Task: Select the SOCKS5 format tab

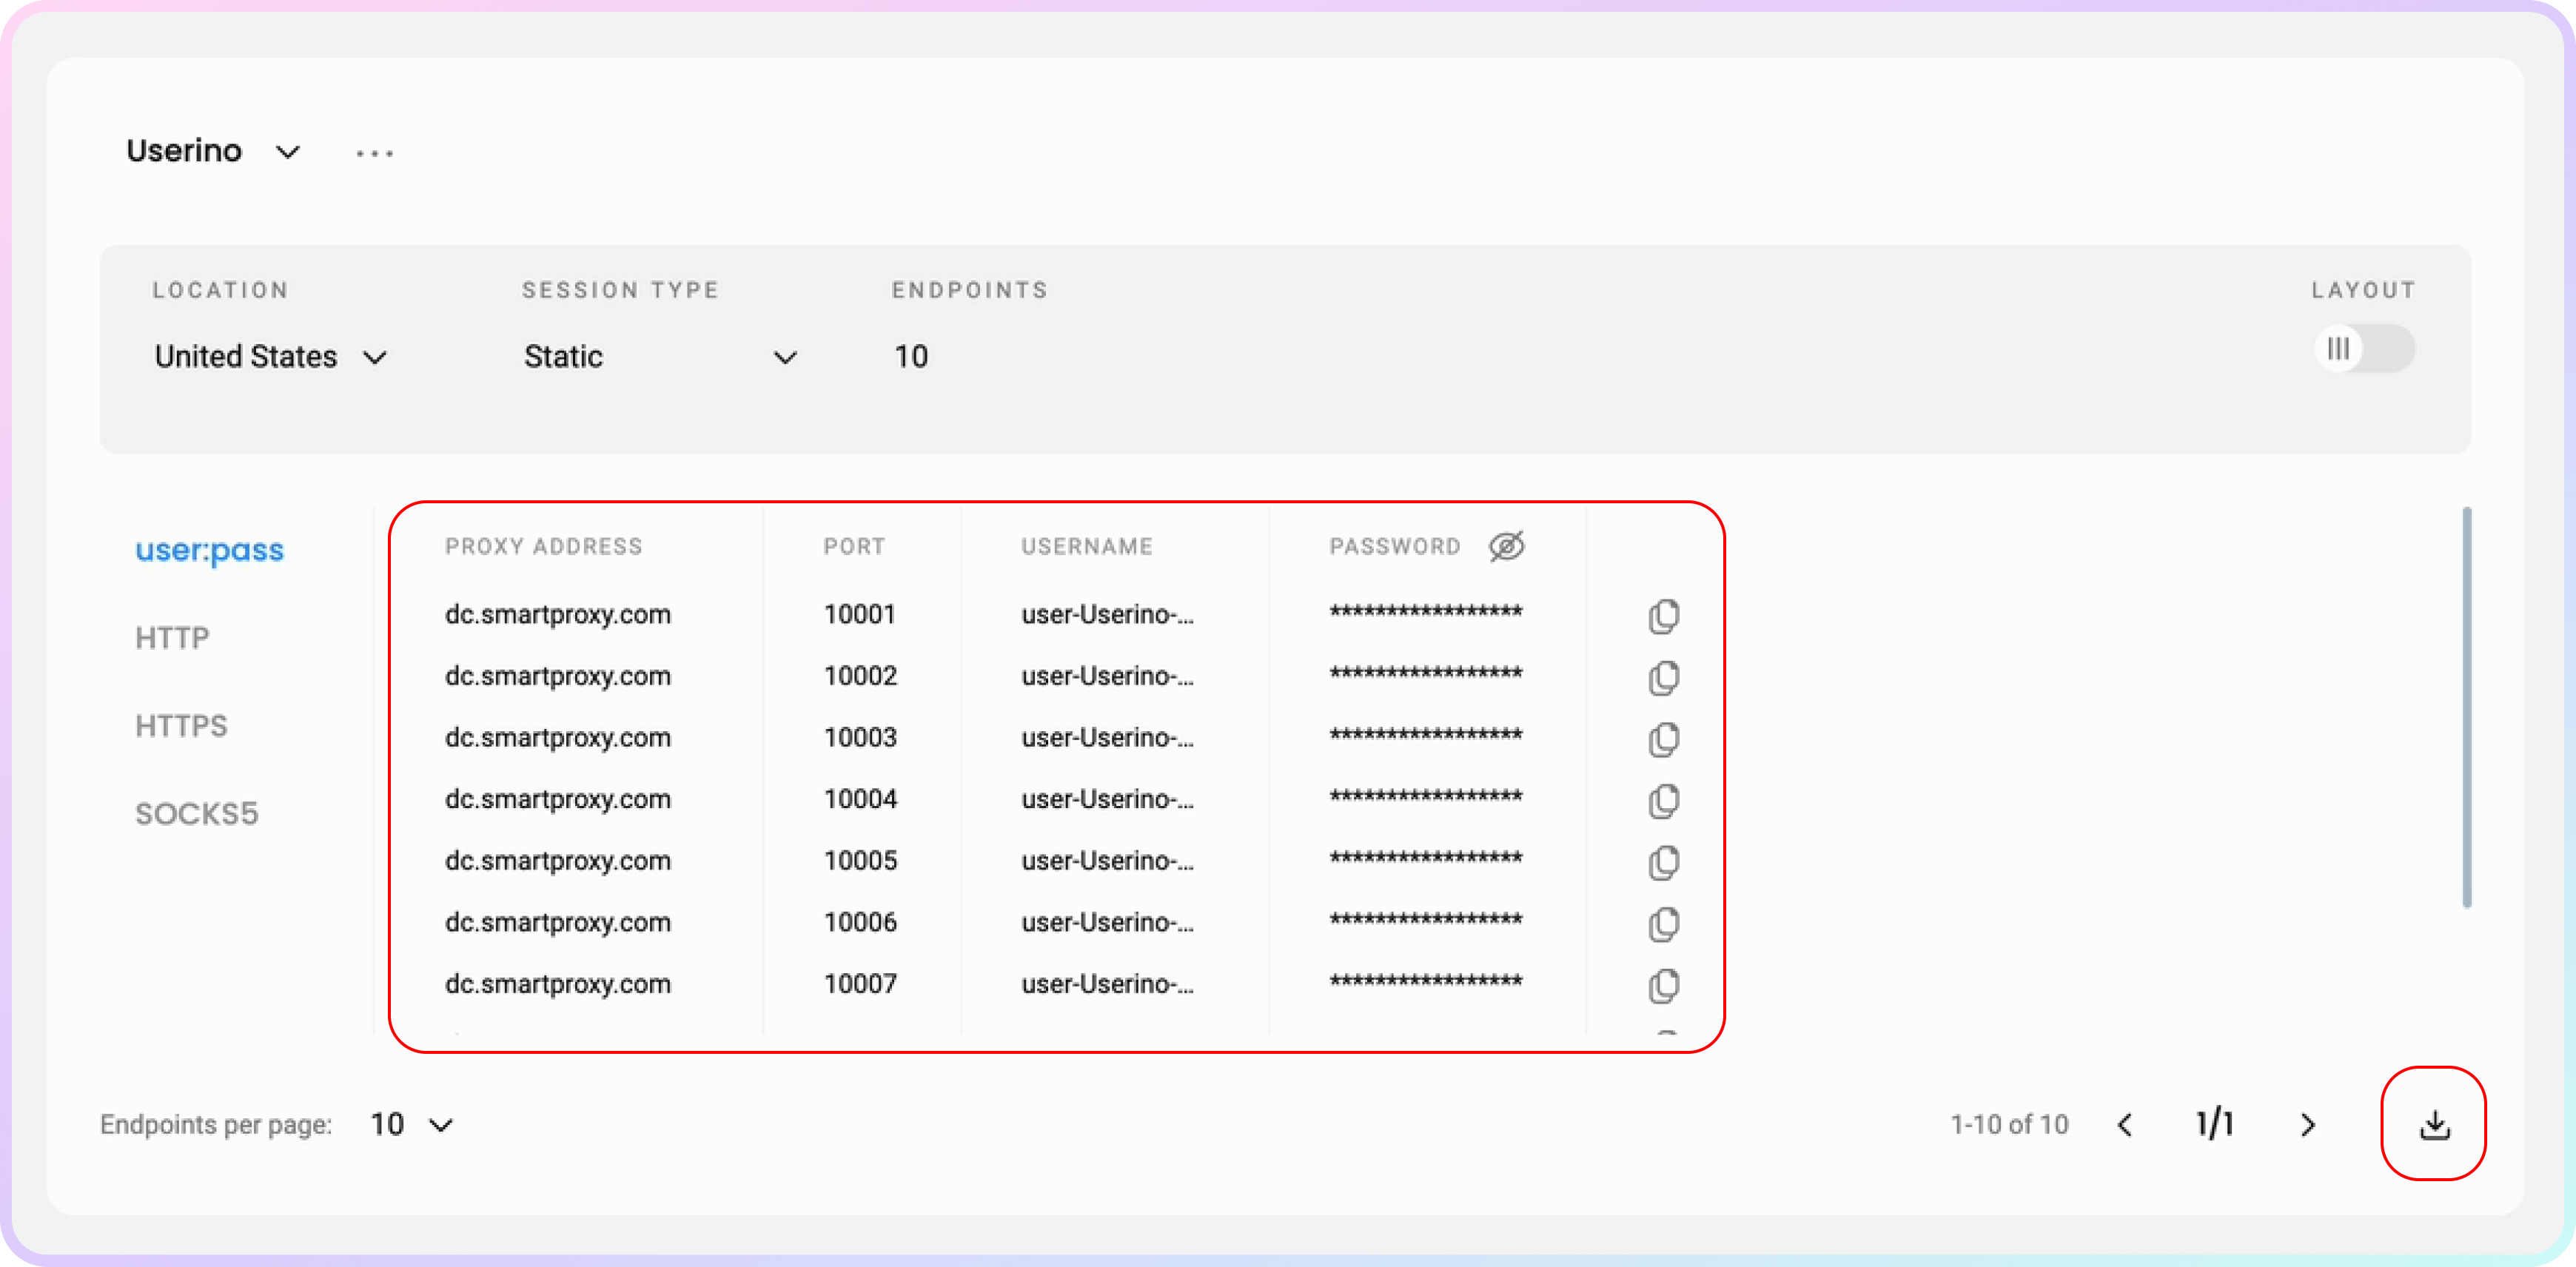Action: [197, 814]
